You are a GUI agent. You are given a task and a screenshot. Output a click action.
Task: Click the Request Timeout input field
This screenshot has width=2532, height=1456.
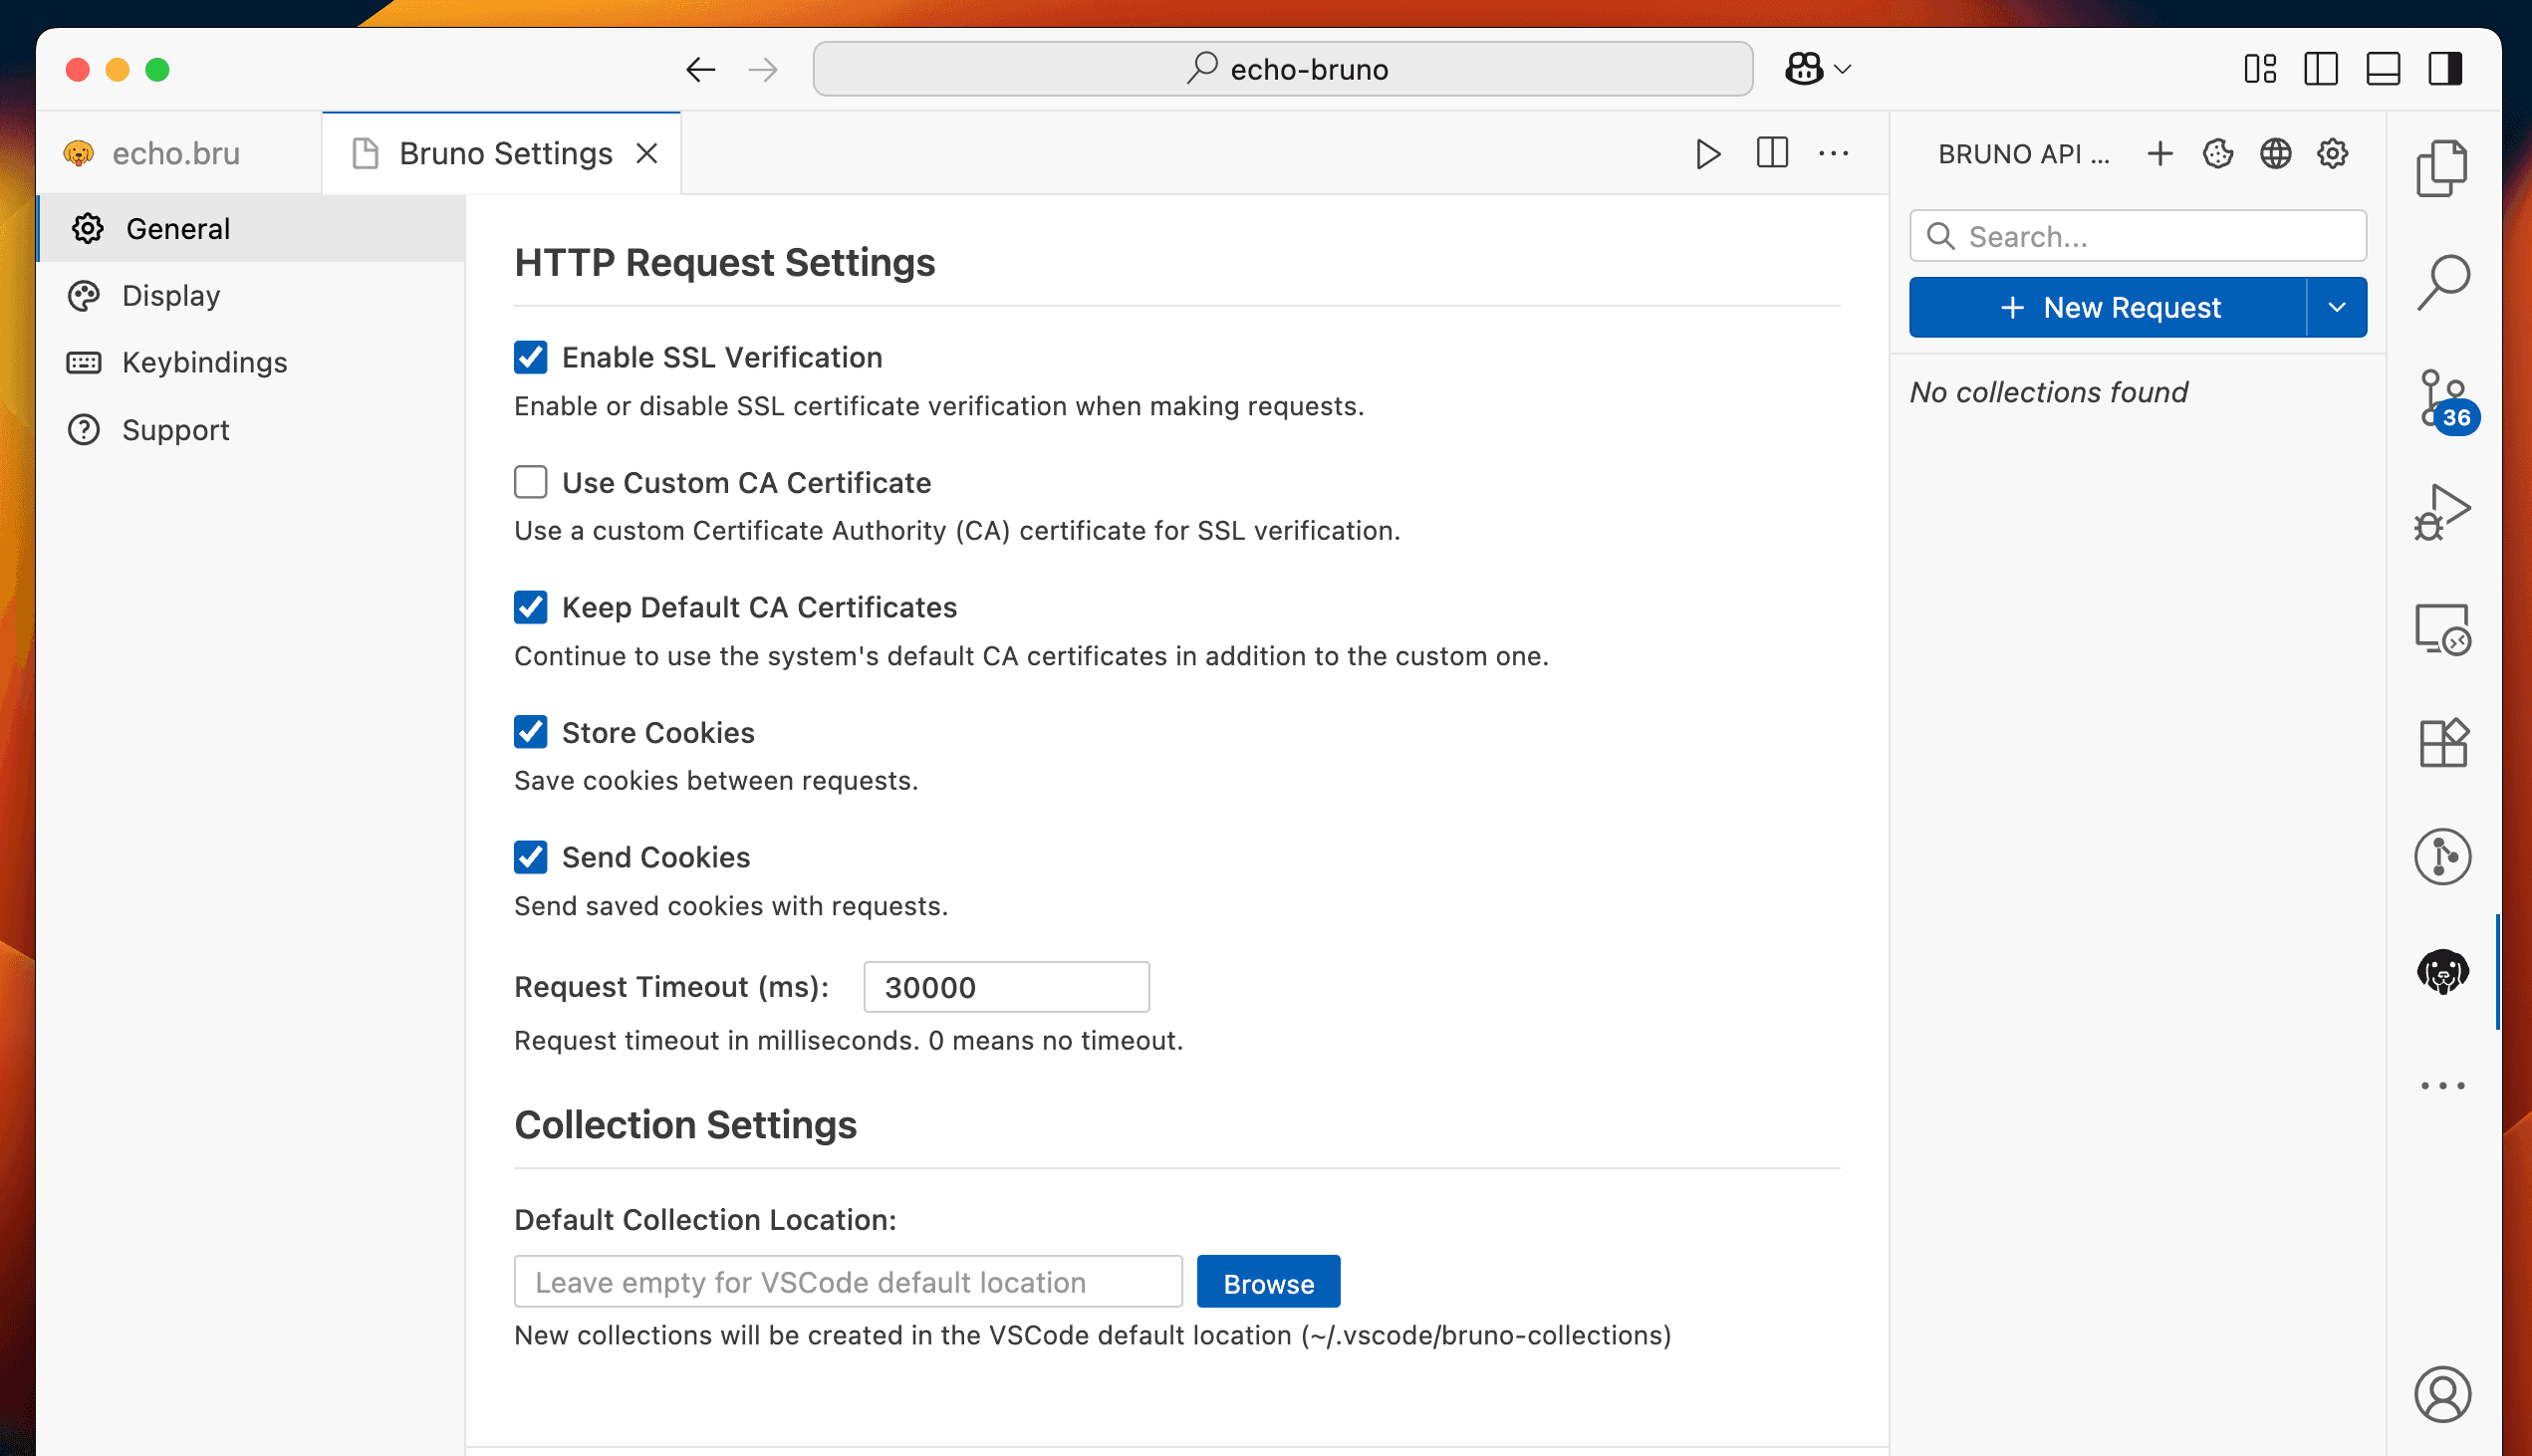[x=1005, y=986]
